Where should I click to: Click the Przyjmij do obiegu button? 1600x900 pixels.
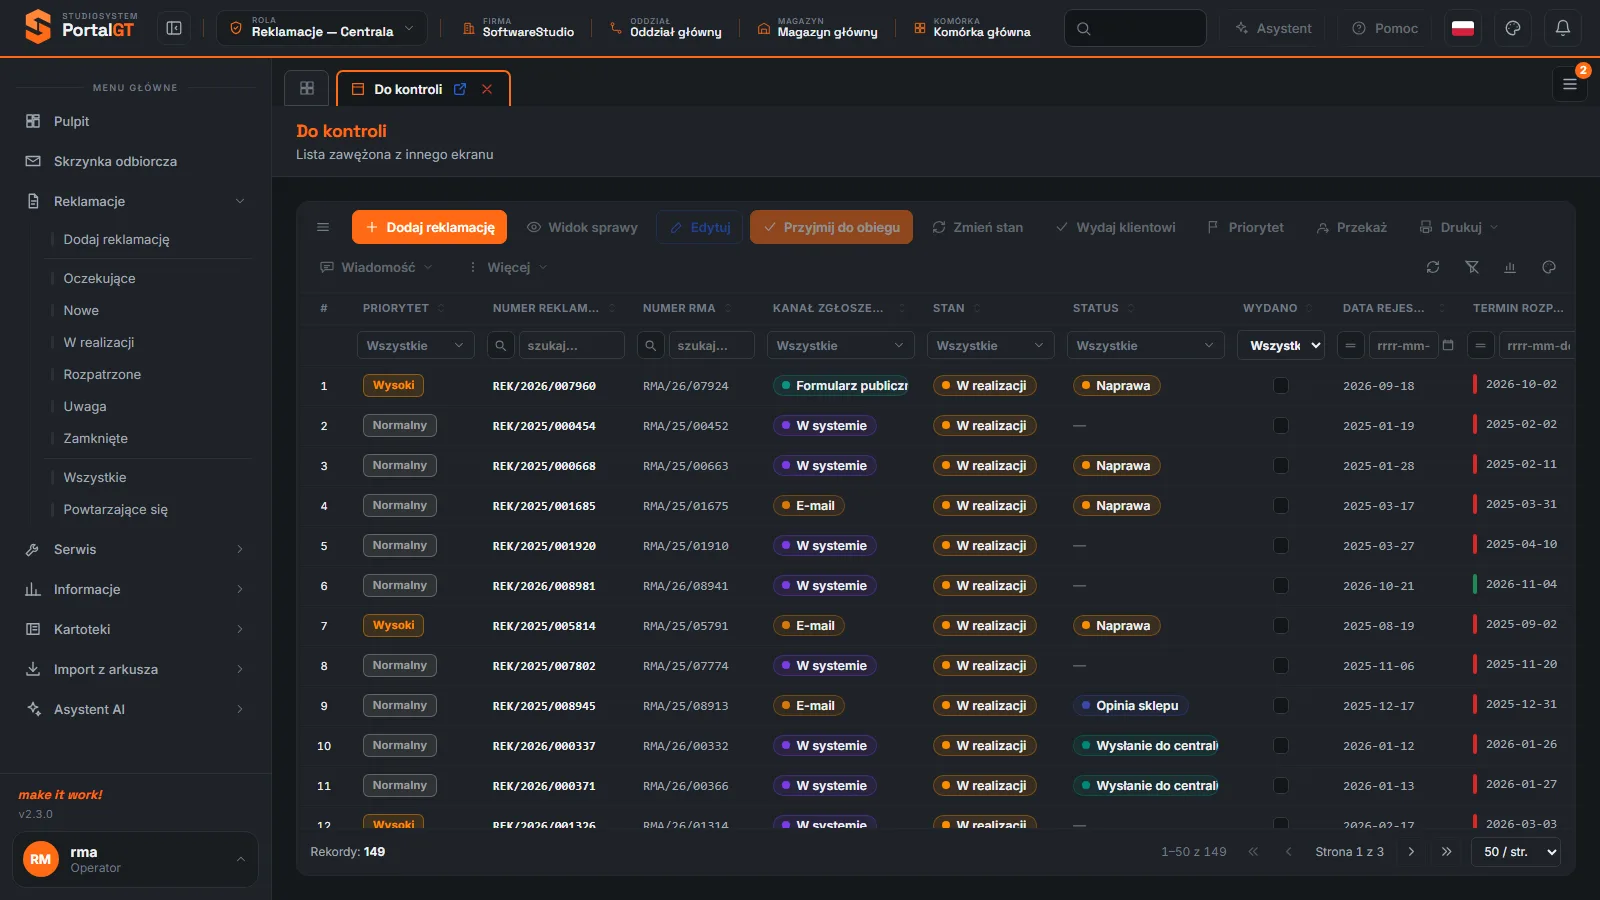click(831, 227)
